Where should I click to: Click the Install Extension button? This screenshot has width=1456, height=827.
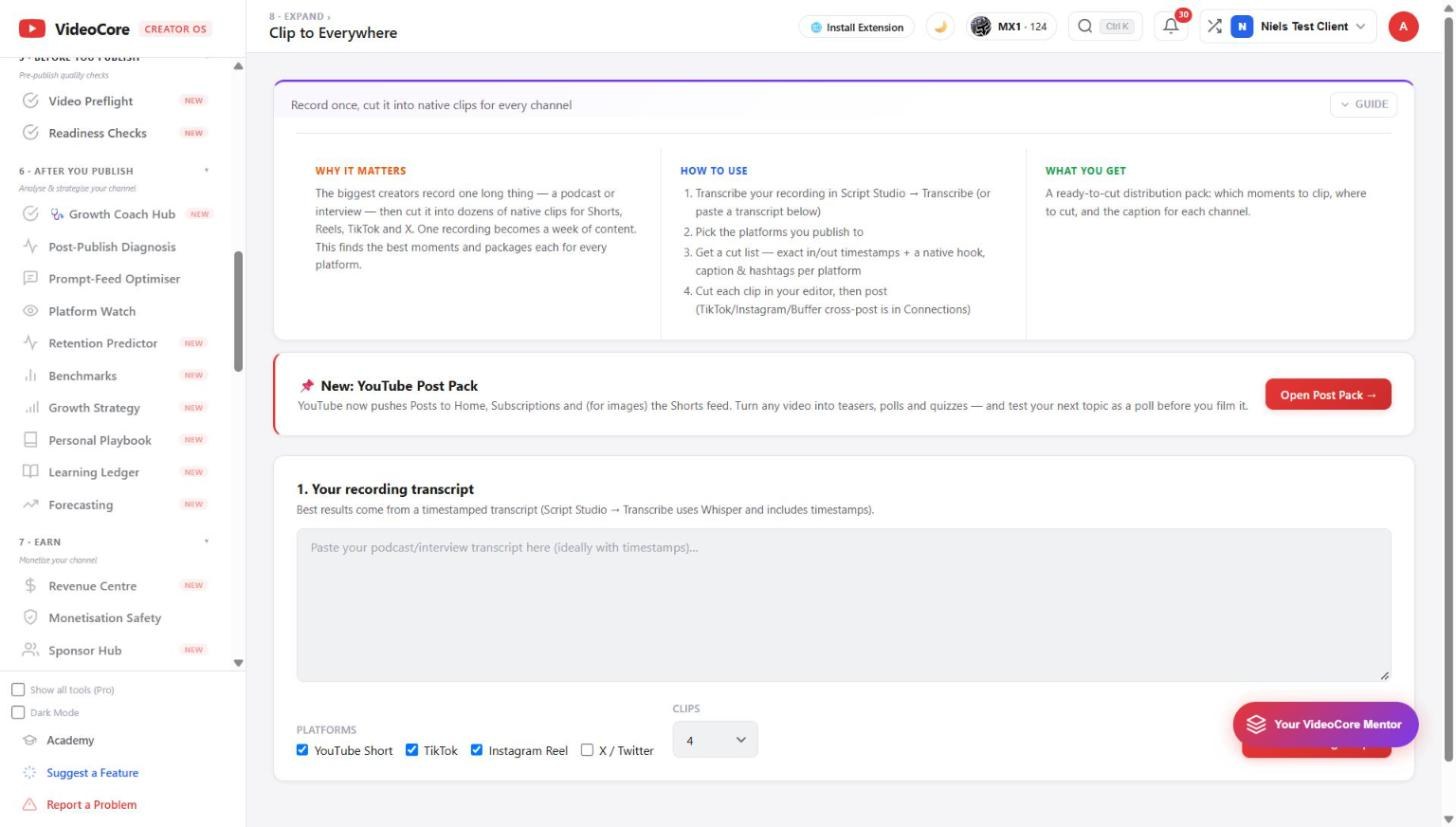tap(857, 27)
